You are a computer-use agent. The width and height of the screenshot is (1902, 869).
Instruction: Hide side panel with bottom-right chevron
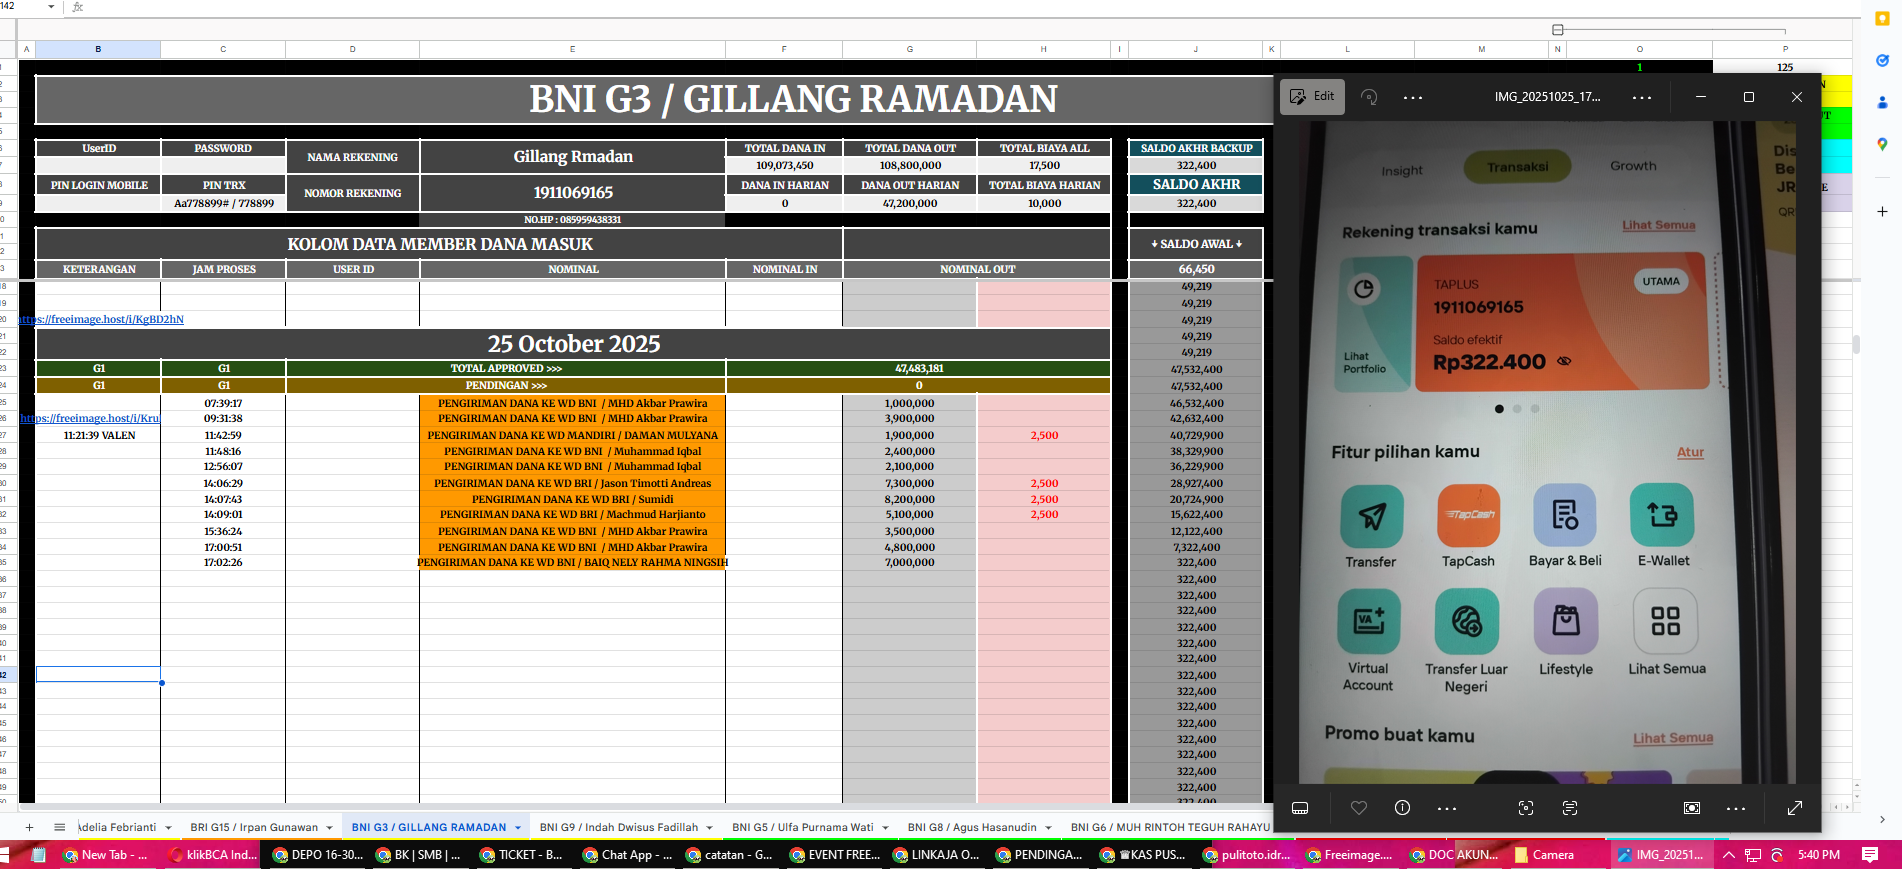[x=1882, y=820]
